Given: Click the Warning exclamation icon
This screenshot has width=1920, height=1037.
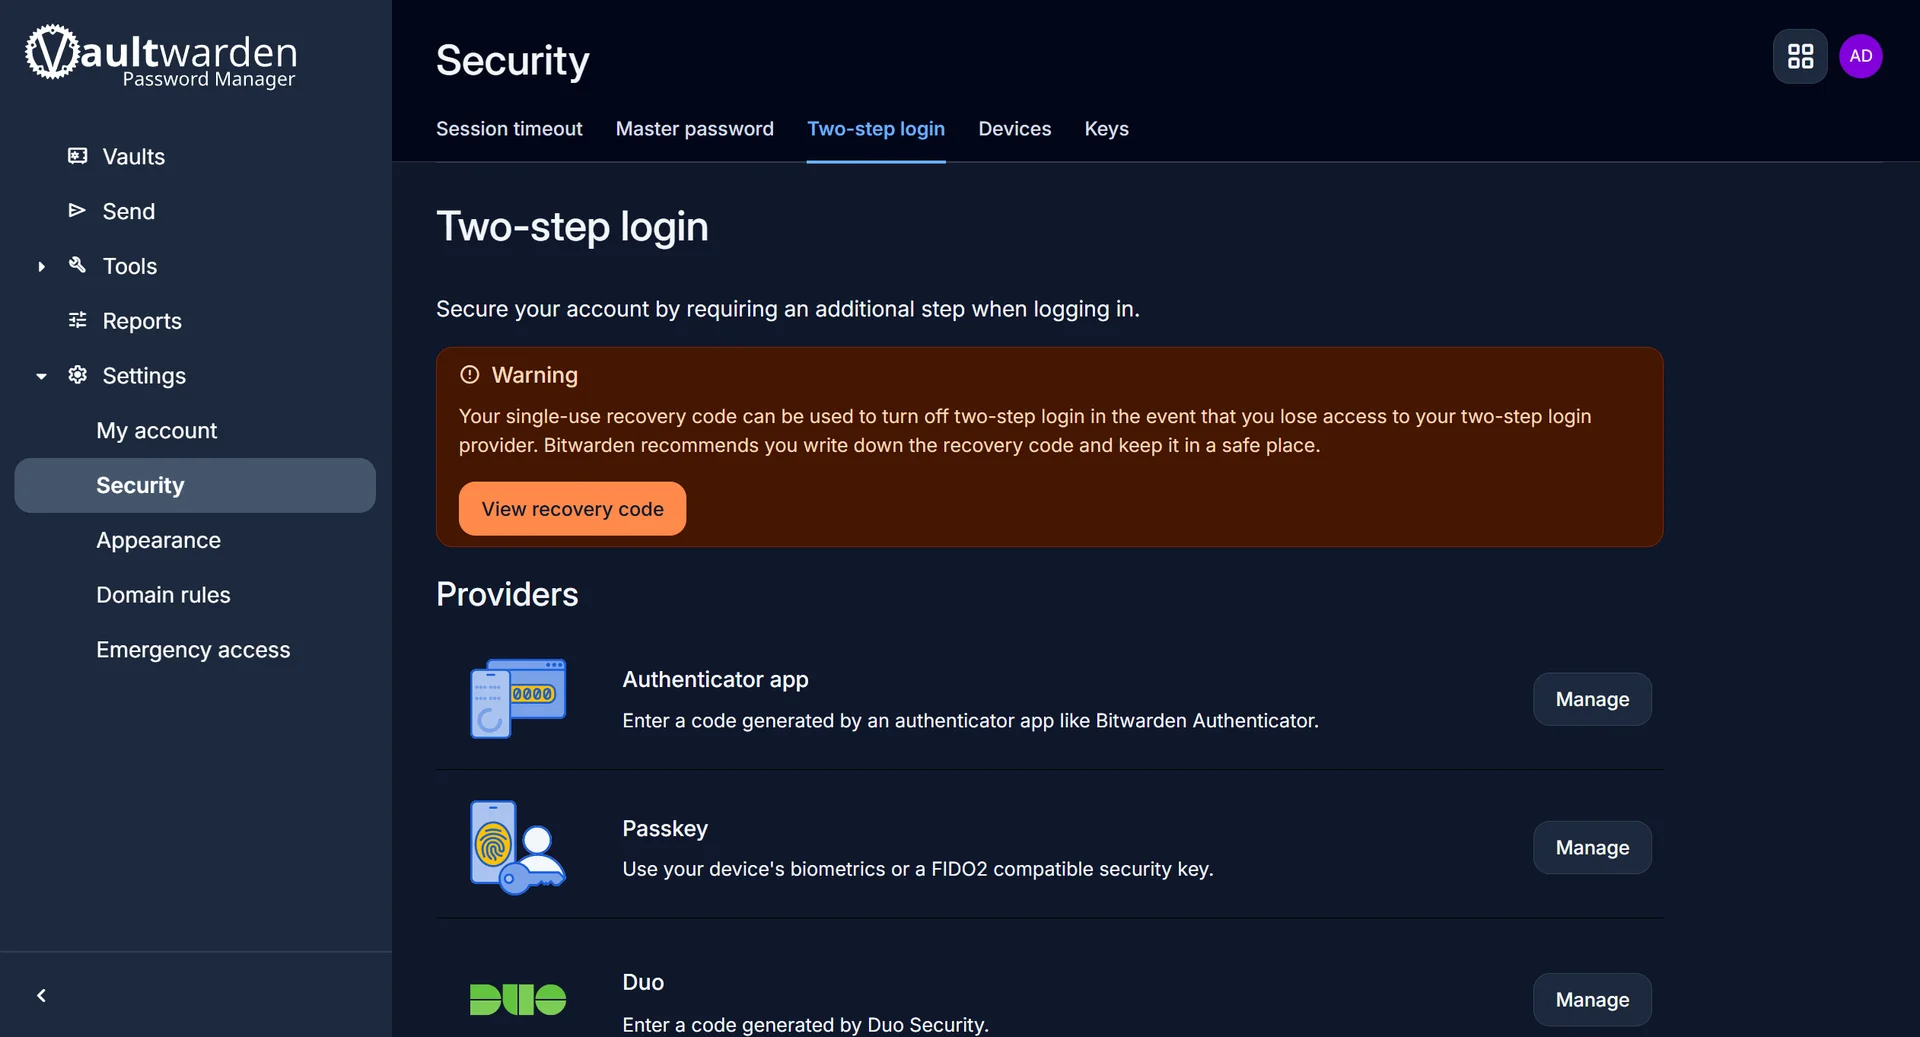Looking at the screenshot, I should (469, 374).
